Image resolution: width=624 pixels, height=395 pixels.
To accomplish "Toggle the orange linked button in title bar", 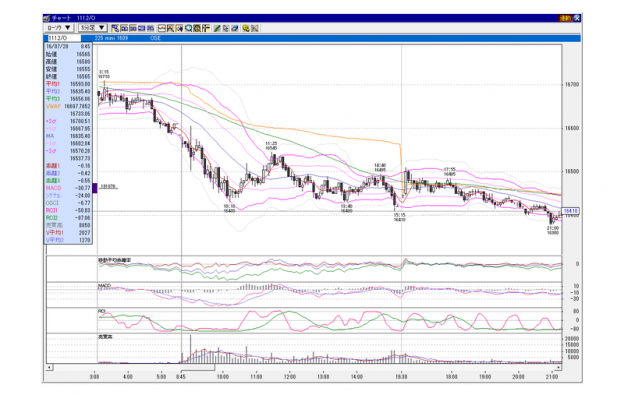I will coord(565,18).
